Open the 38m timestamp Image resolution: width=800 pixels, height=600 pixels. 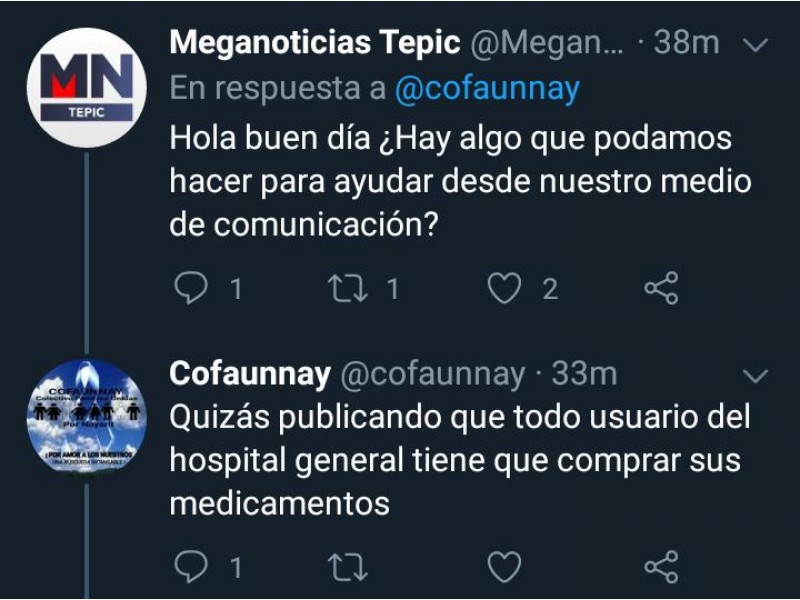[687, 42]
